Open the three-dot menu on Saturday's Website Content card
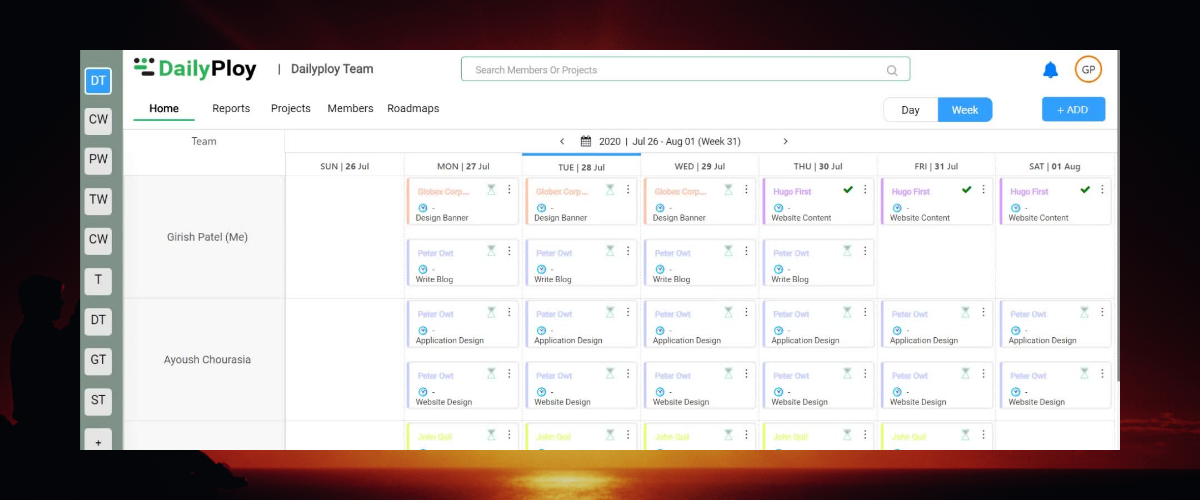 [x=1102, y=190]
